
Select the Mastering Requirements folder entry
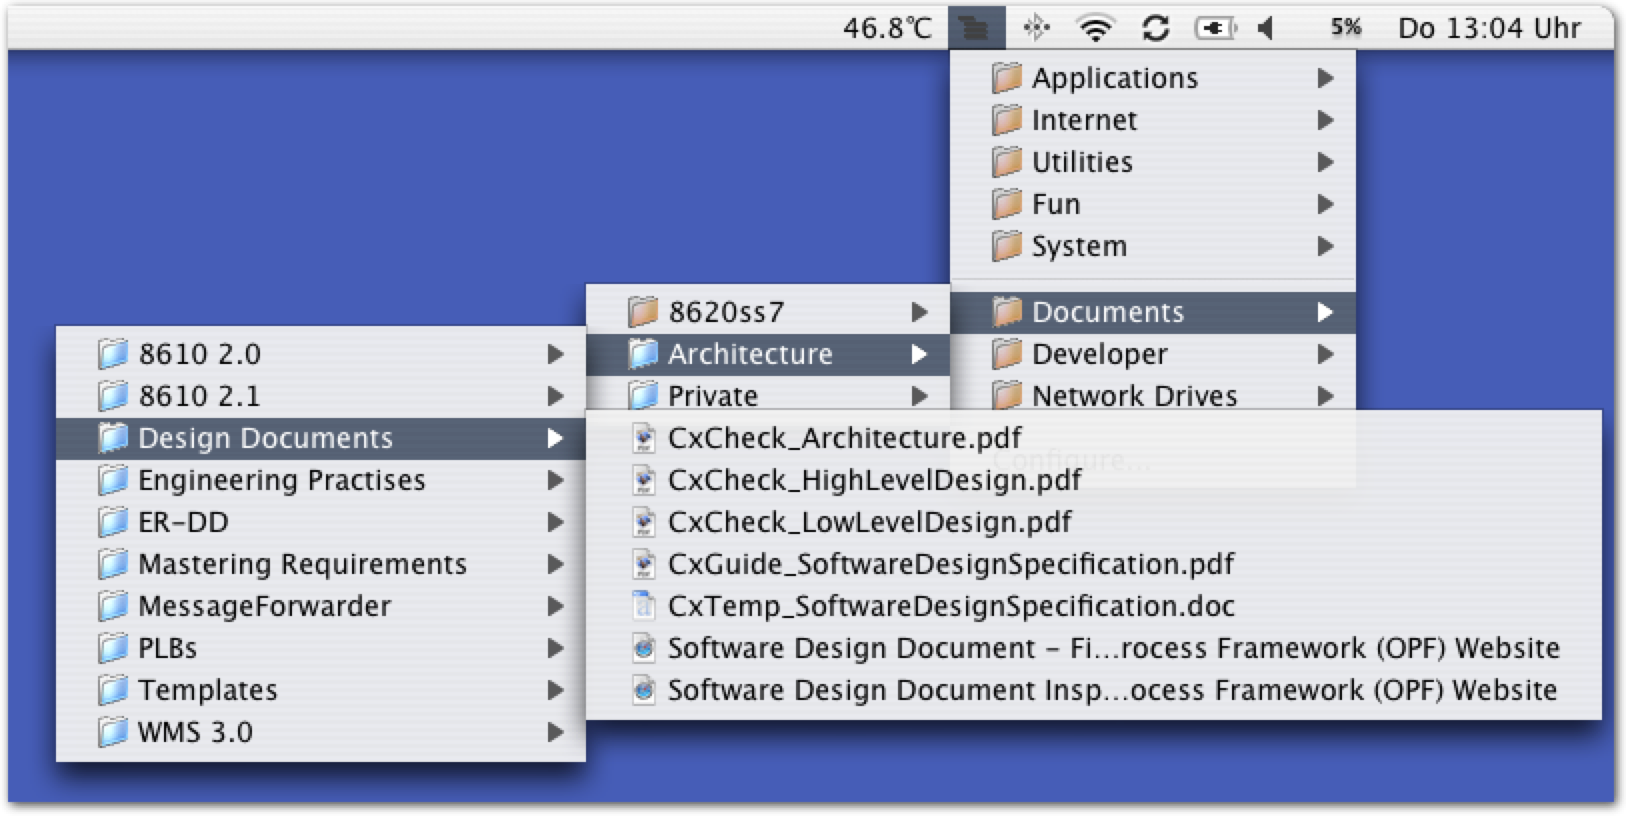click(x=302, y=564)
